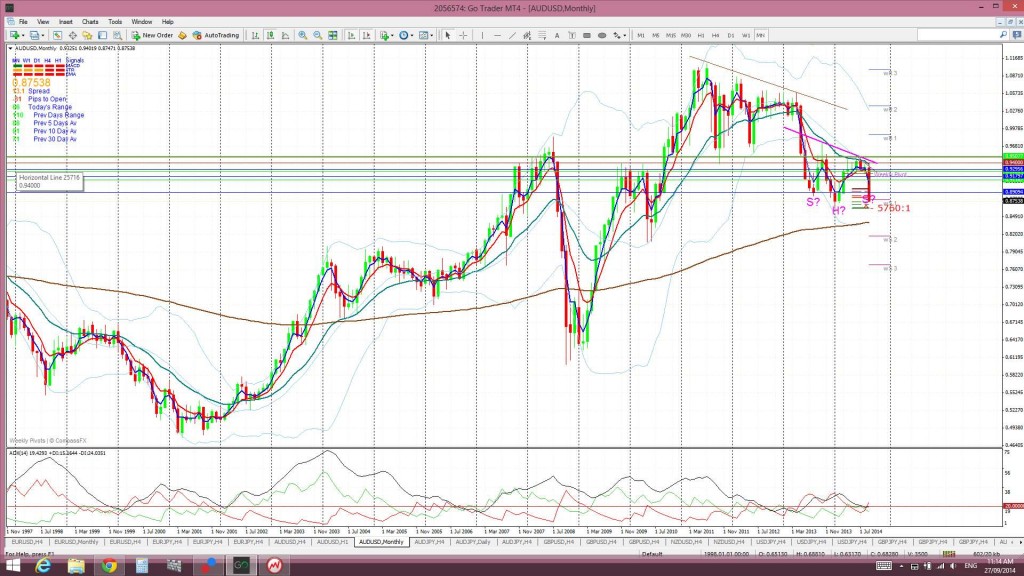
Task: Select the Crosshair tool
Action: 463,35
